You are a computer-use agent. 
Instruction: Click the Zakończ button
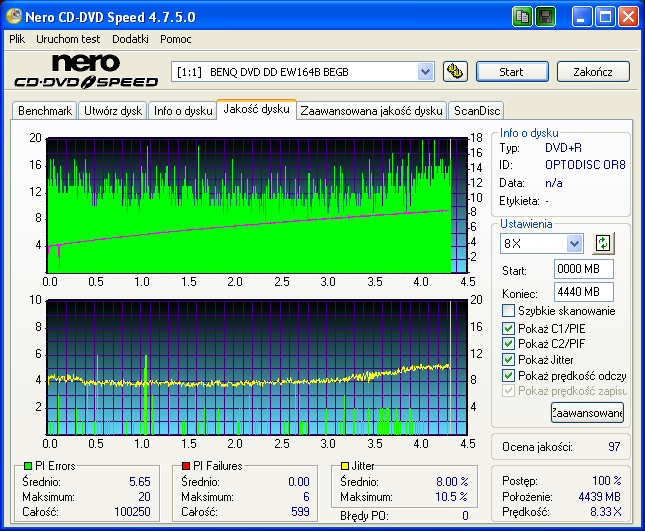[593, 72]
